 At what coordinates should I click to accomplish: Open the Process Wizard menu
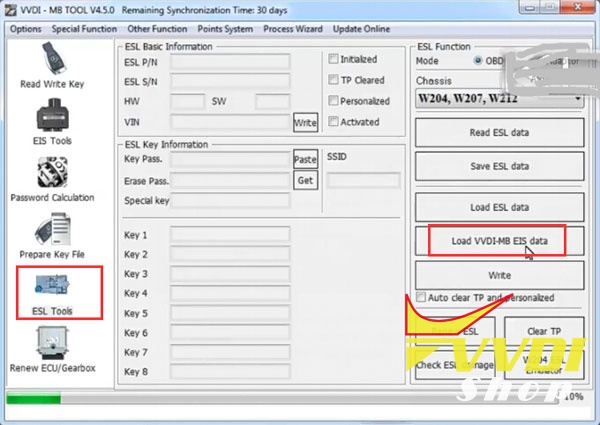(293, 29)
